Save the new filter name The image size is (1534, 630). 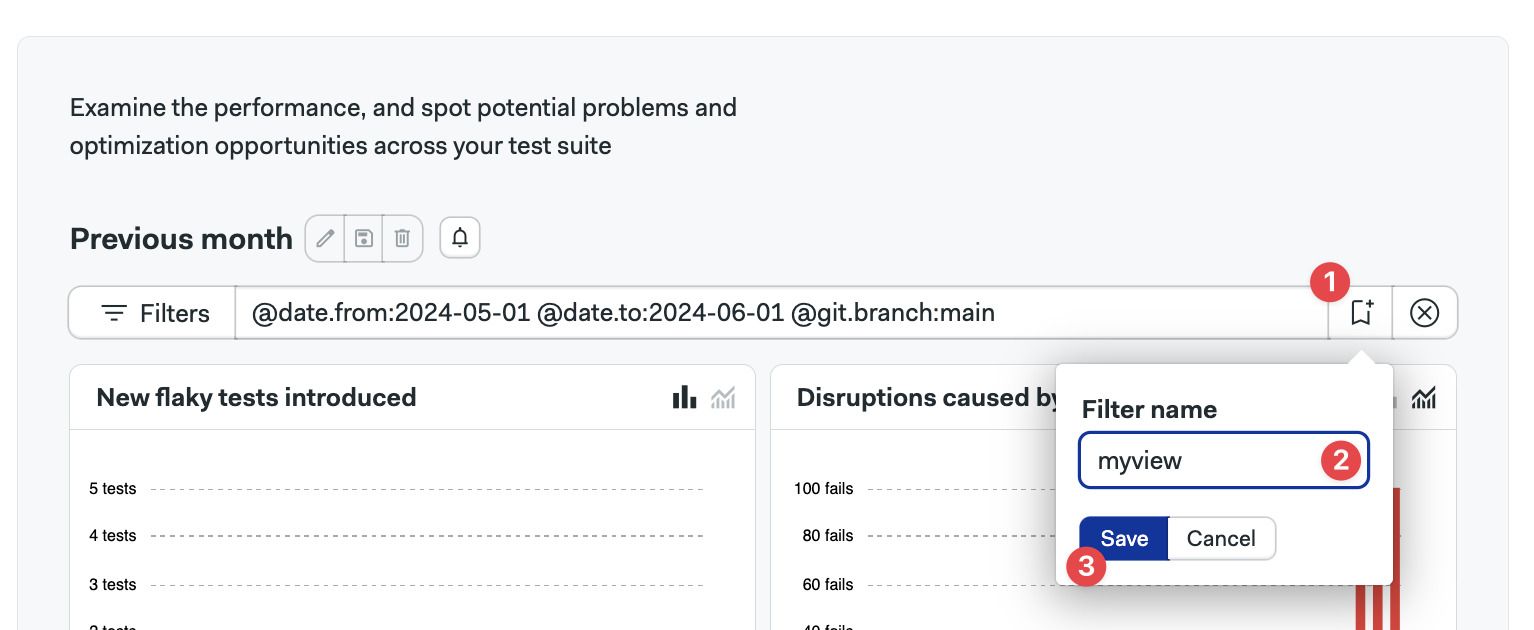[x=1124, y=539]
